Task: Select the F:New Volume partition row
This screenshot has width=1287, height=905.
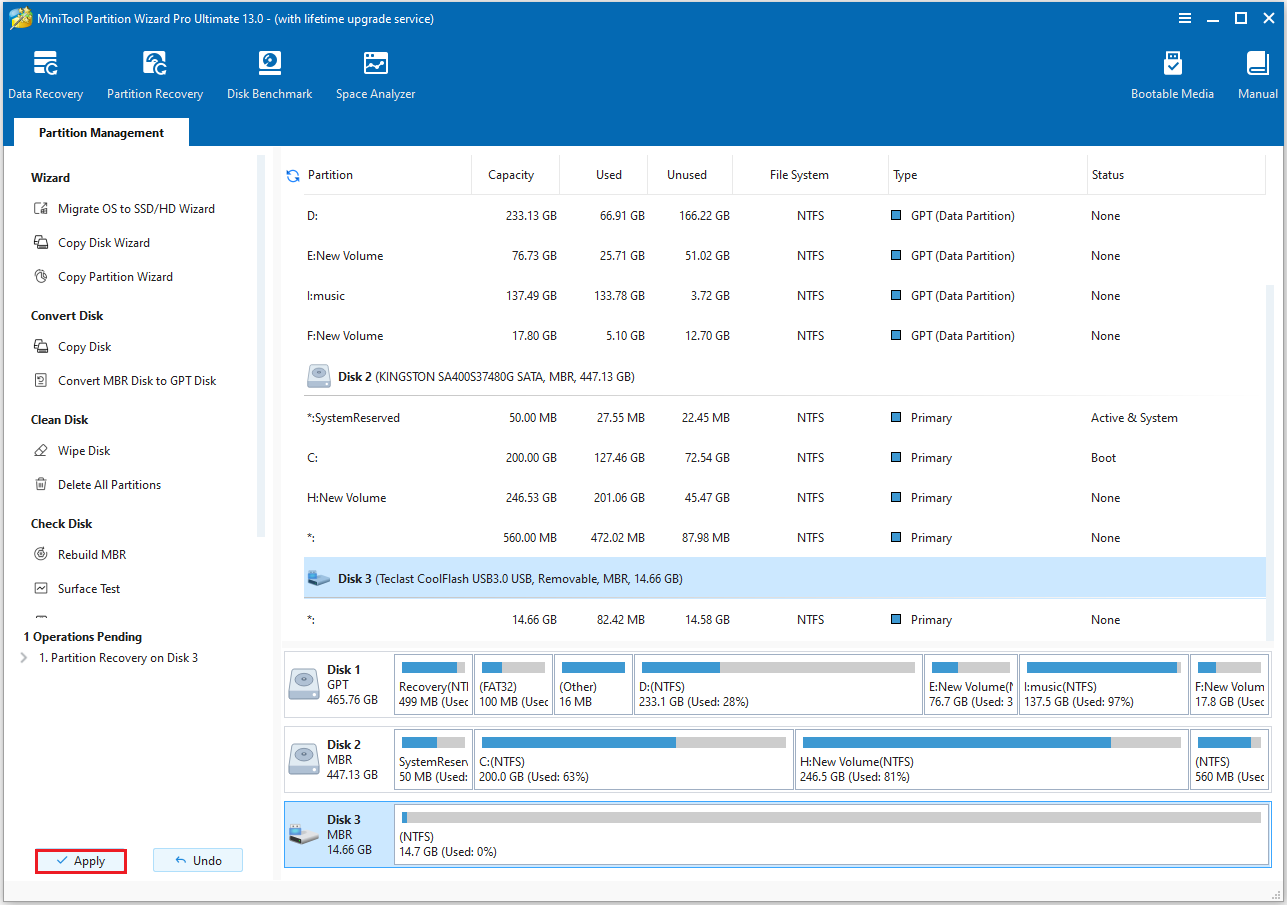Action: click(785, 336)
